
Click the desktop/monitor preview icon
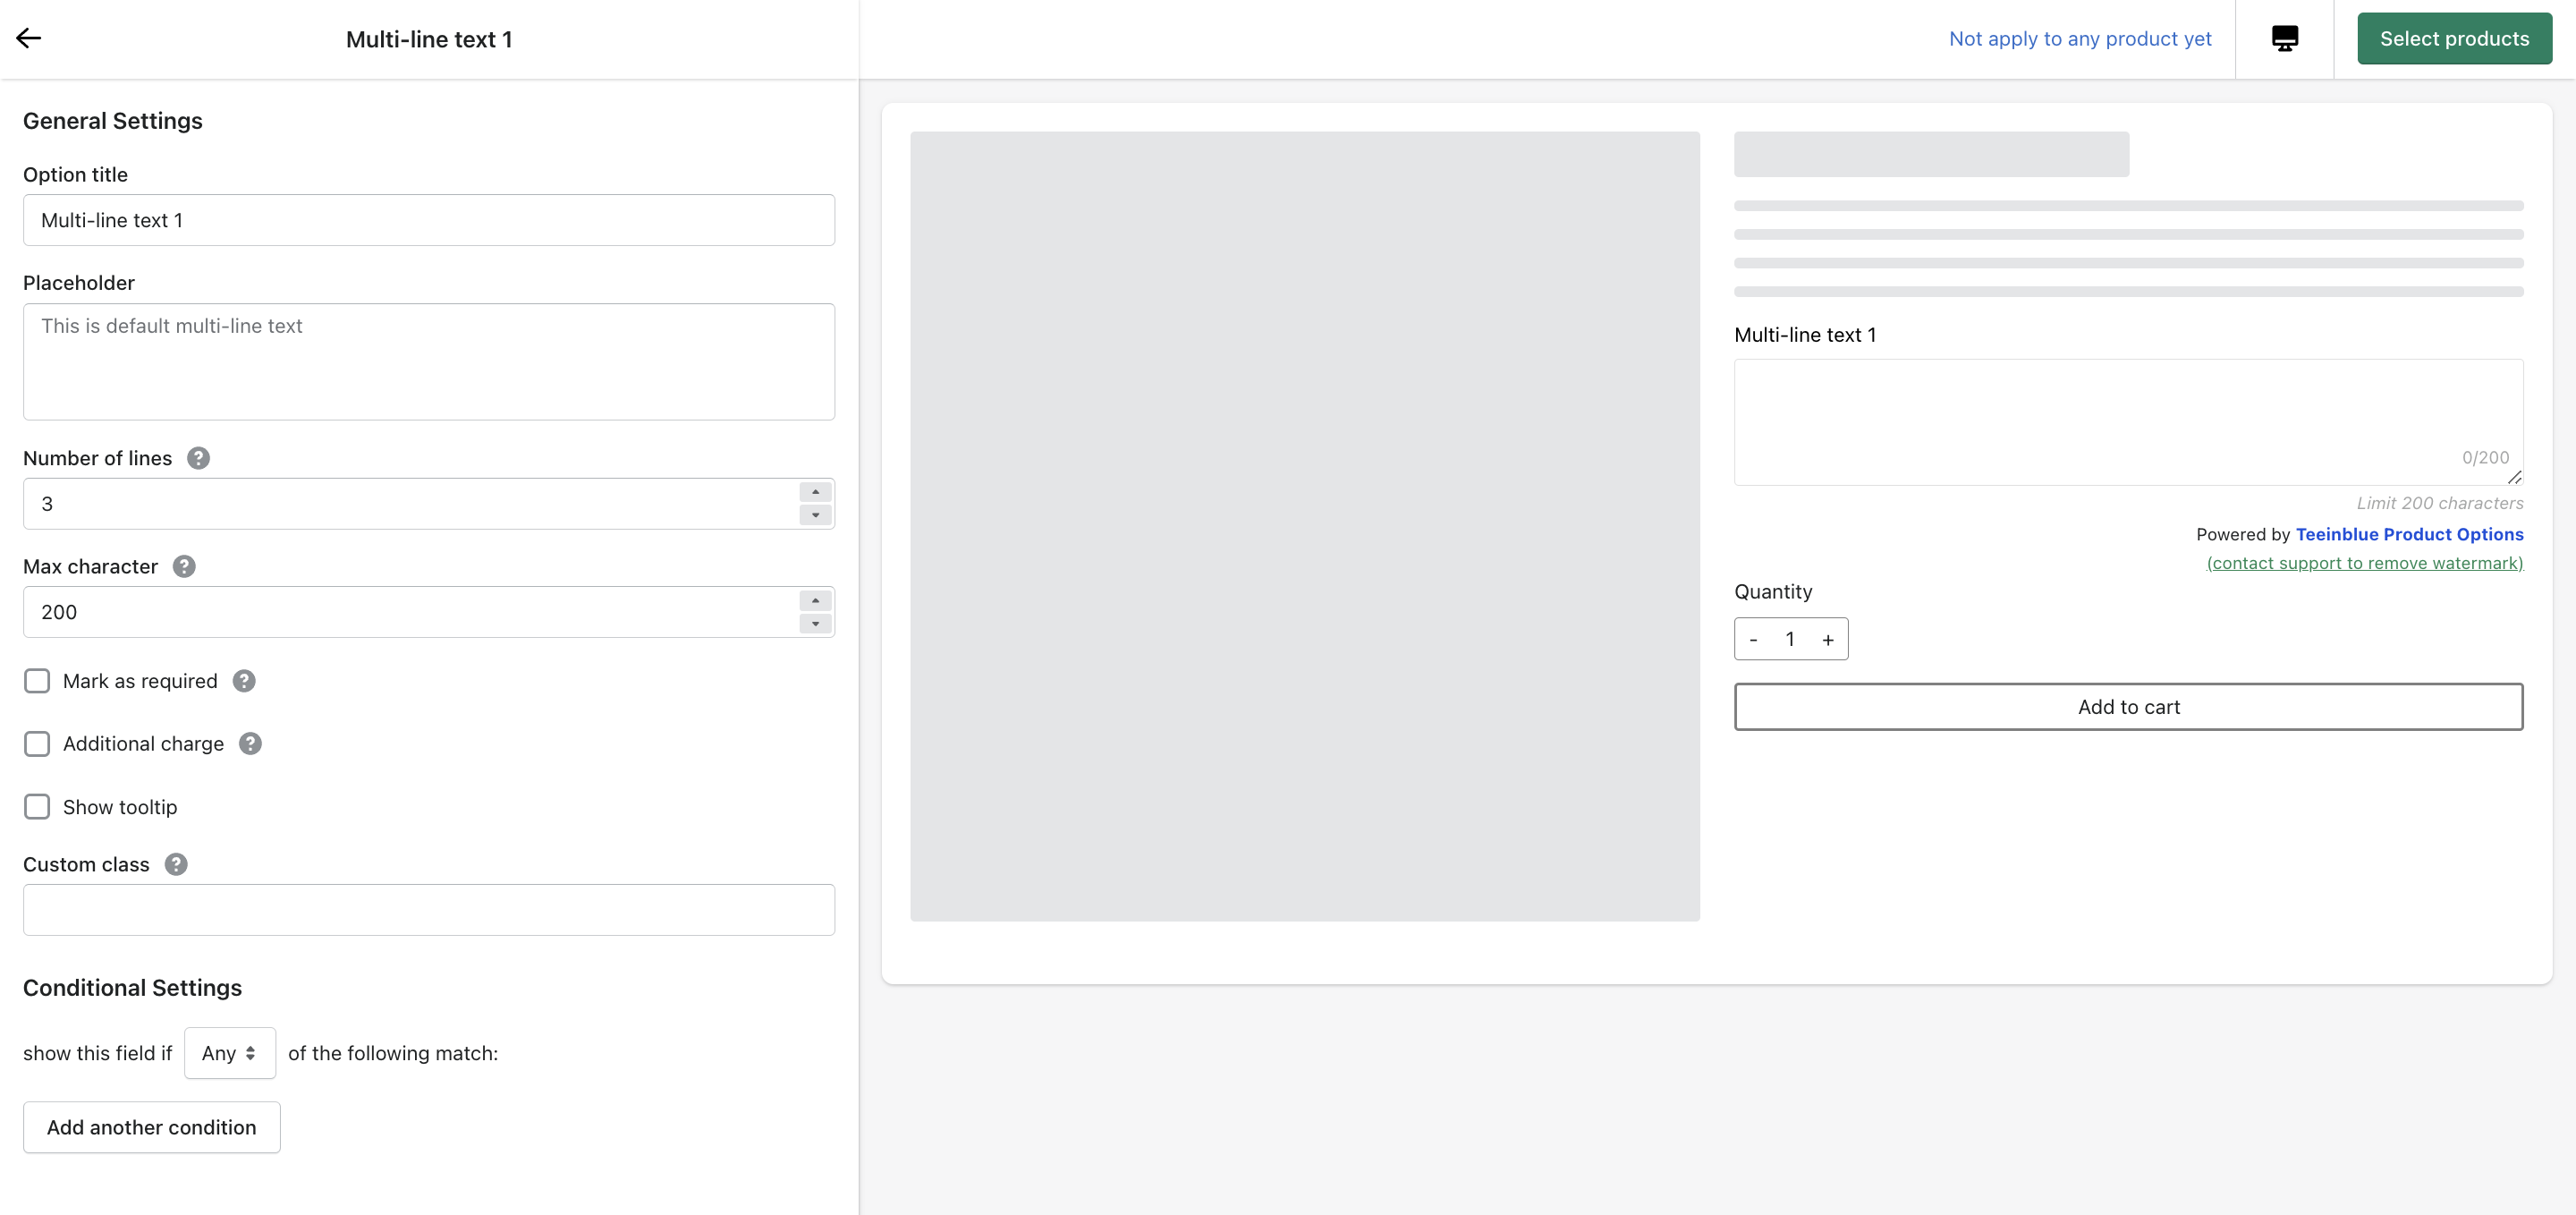point(2285,38)
